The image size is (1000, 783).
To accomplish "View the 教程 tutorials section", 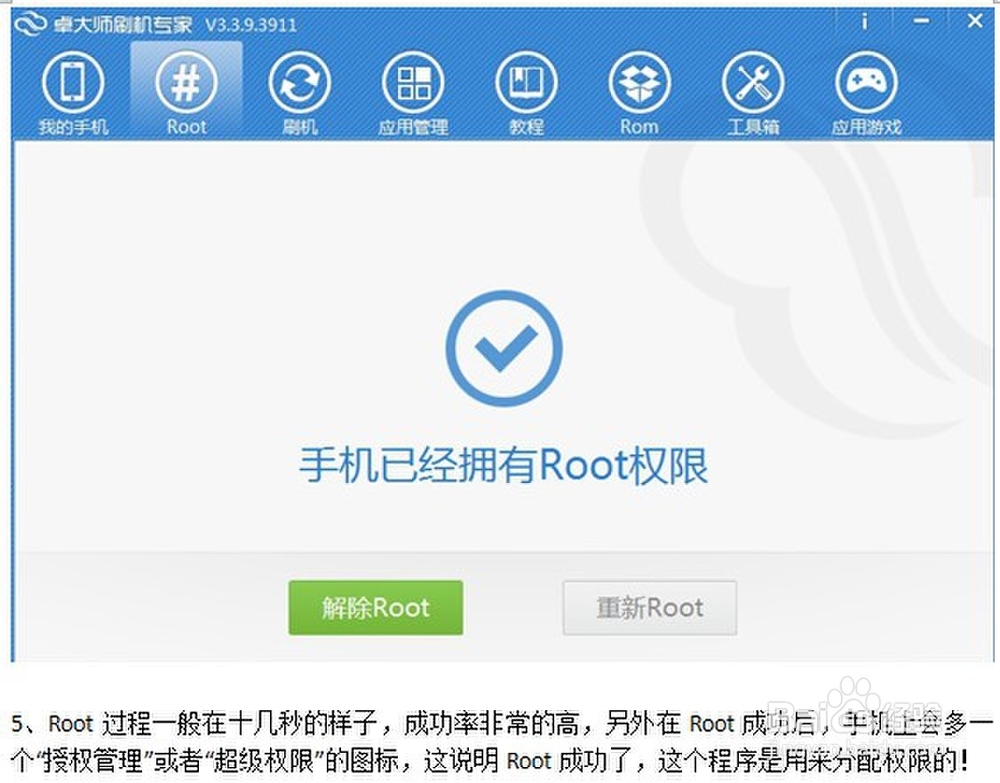I will (526, 90).
